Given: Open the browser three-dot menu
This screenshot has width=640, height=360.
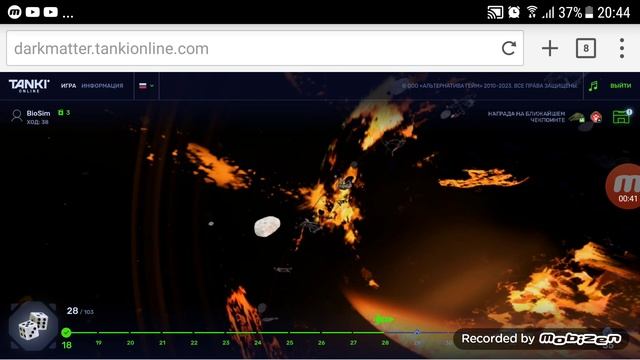Looking at the screenshot, I should (x=622, y=48).
